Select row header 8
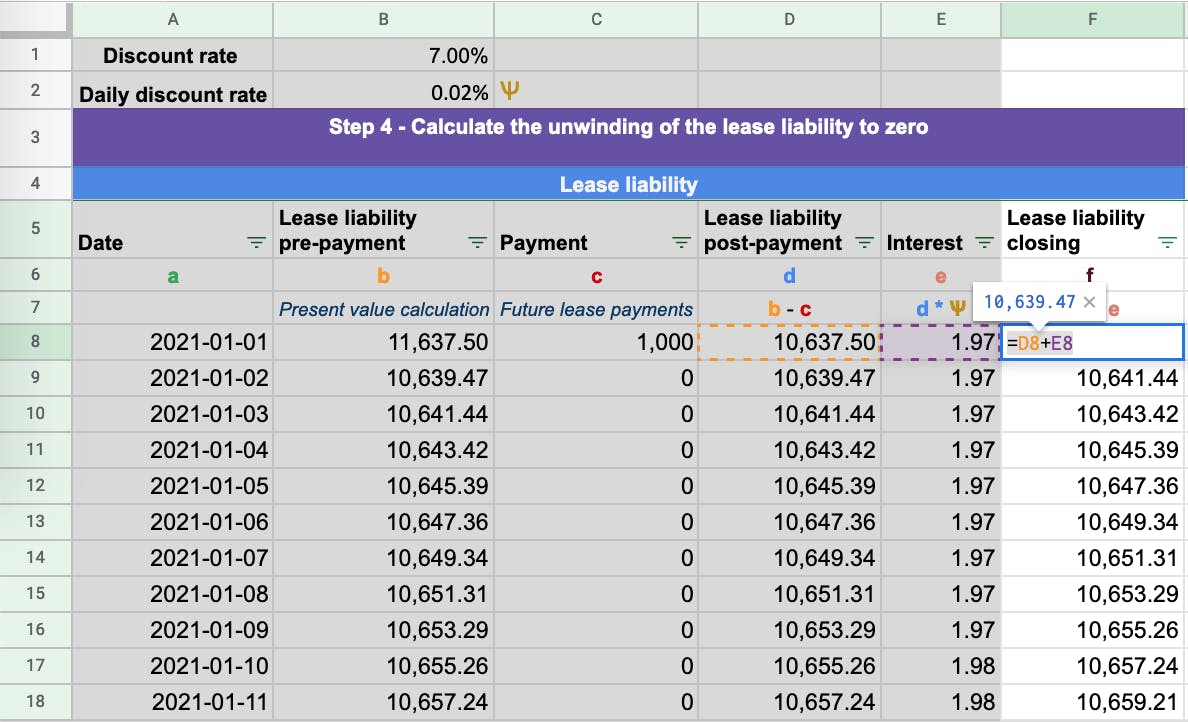The height and width of the screenshot is (722, 1188). tap(35, 341)
